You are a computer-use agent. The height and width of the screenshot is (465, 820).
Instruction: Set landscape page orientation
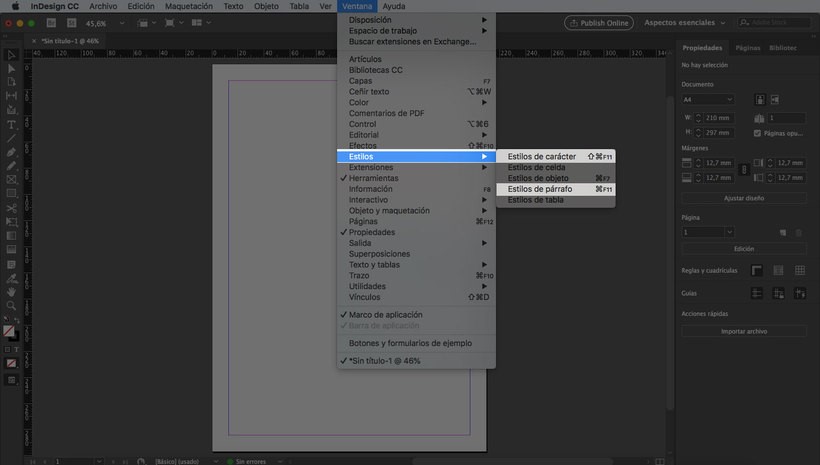(776, 100)
